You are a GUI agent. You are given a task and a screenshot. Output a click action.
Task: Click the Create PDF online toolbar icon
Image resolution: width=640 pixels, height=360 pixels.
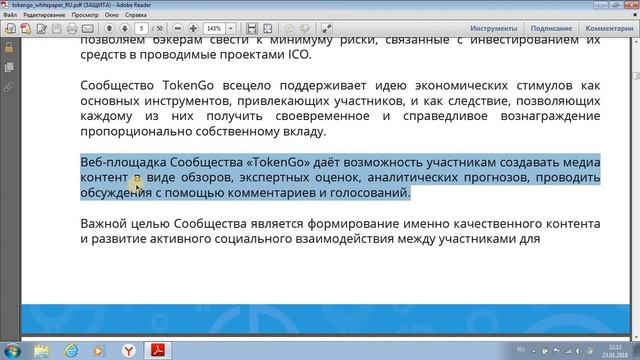pos(10,29)
